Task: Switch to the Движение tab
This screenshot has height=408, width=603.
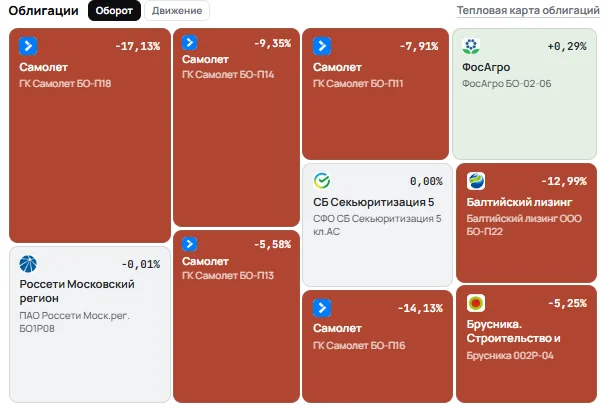Action: (177, 11)
